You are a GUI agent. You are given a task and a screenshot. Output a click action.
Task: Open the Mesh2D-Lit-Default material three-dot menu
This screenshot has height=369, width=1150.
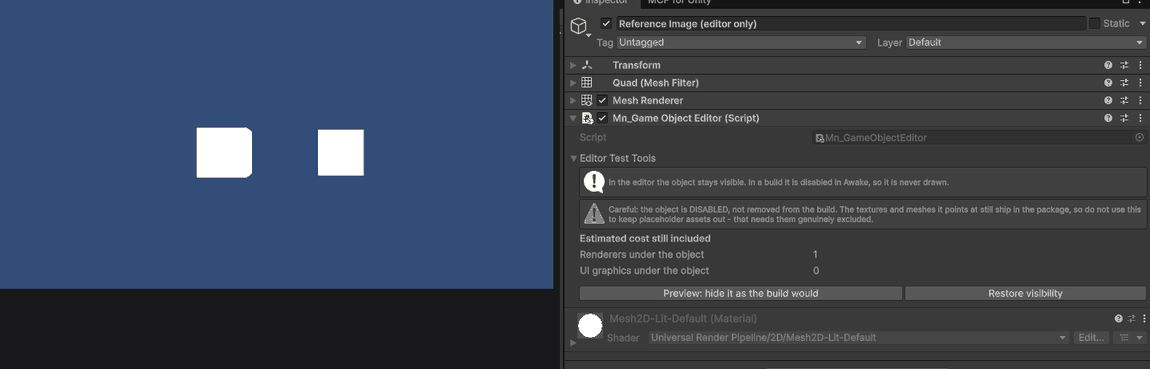(x=1144, y=318)
